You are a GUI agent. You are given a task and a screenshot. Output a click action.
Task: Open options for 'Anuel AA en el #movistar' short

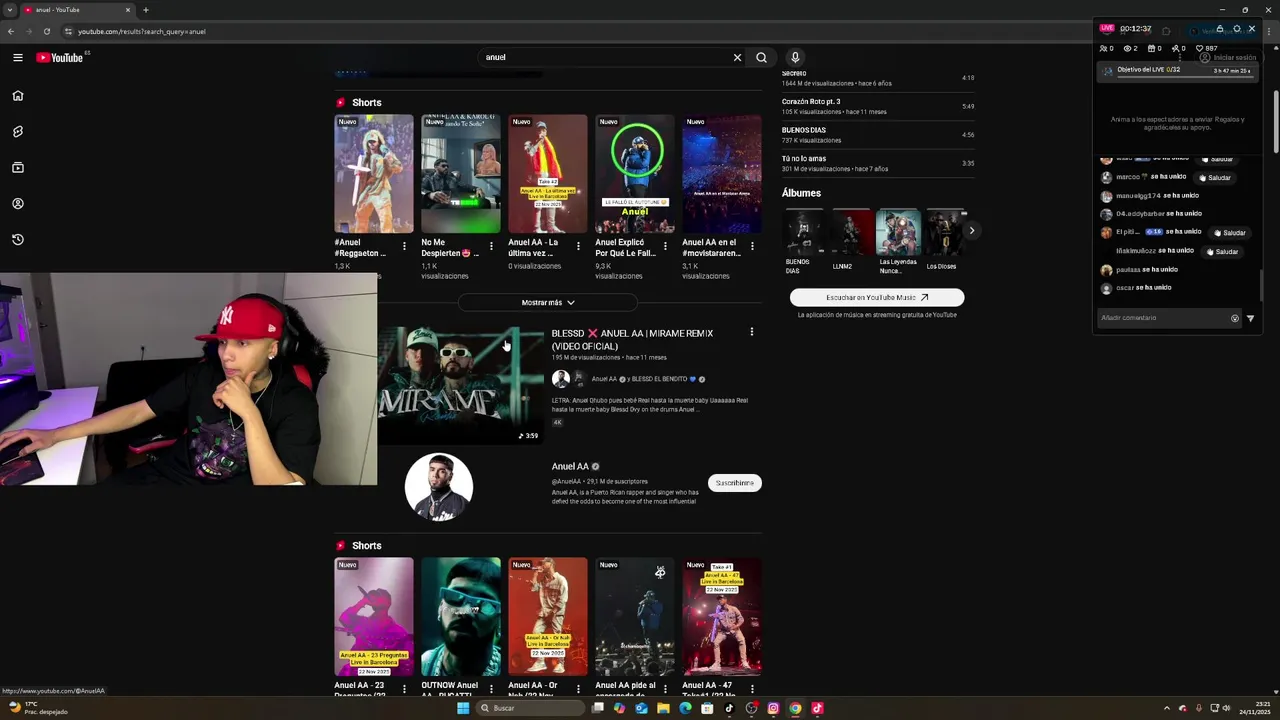pos(752,246)
